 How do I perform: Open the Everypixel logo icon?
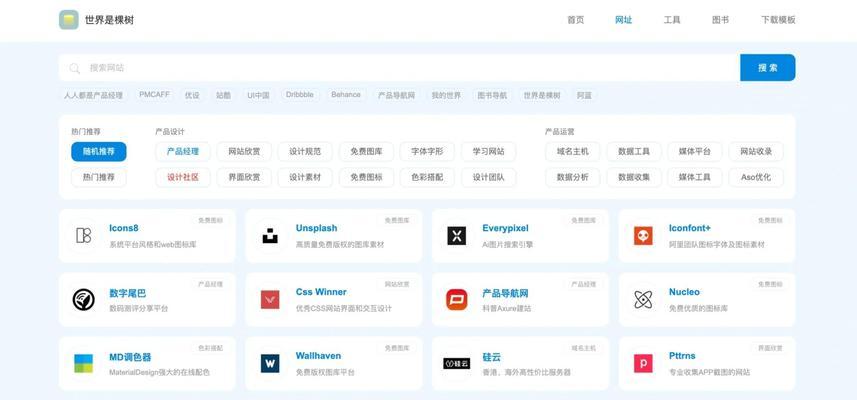456,236
